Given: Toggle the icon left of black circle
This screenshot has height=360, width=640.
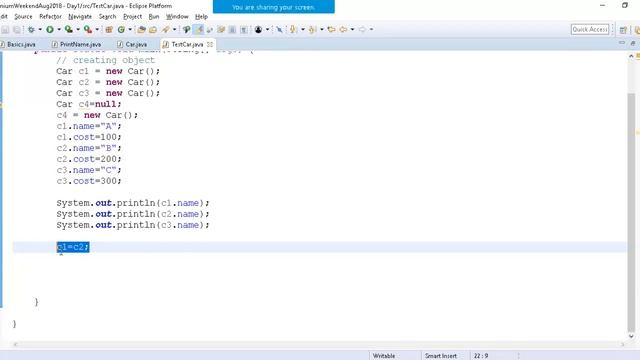Looking at the screenshot, I should coord(244,29).
